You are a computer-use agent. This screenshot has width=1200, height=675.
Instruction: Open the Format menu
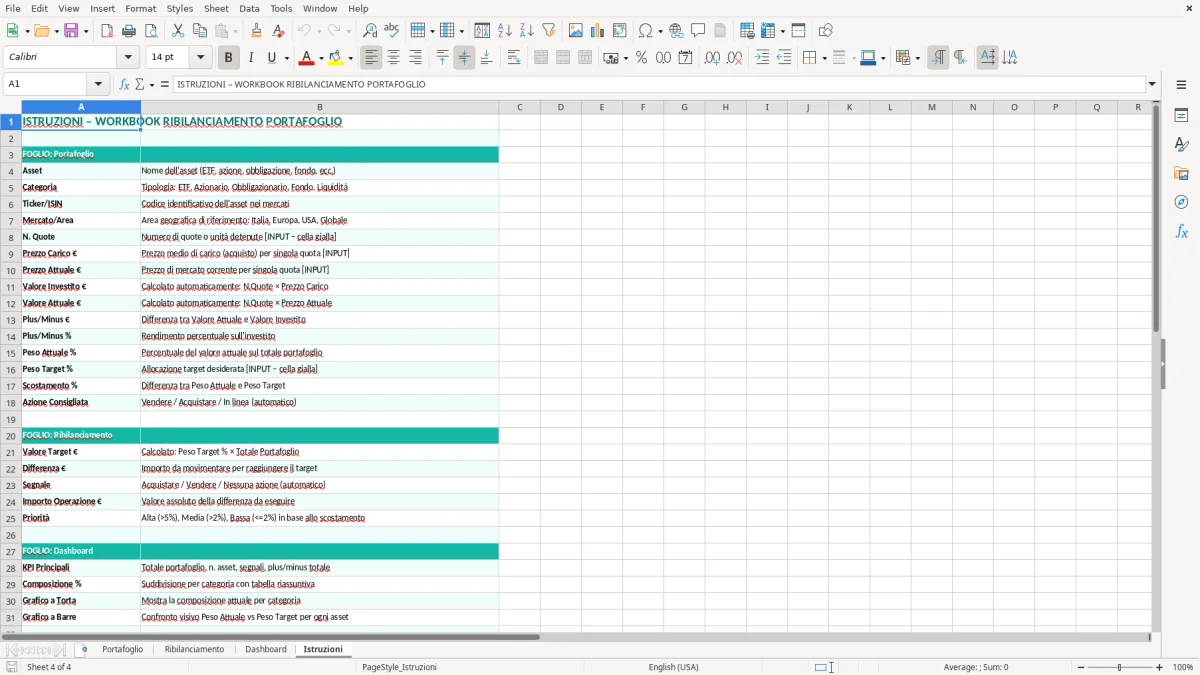click(x=141, y=8)
